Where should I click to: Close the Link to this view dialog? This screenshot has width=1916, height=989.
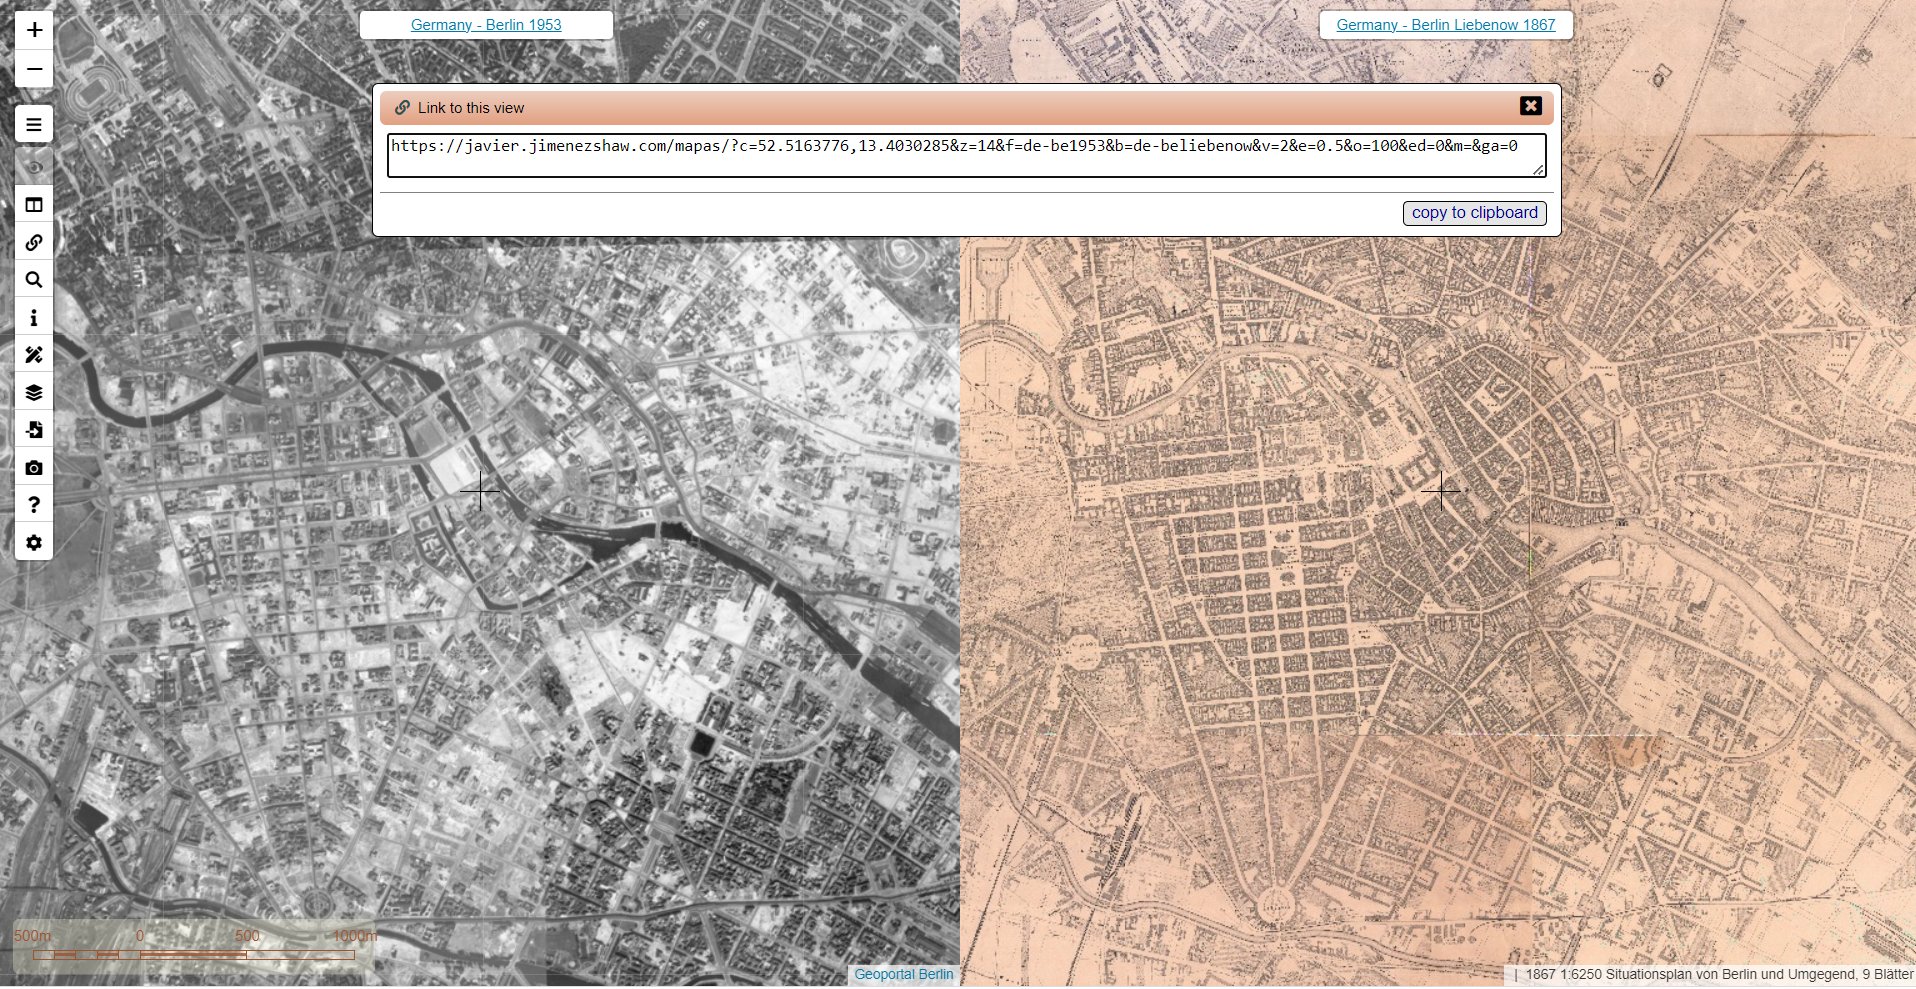tap(1530, 106)
